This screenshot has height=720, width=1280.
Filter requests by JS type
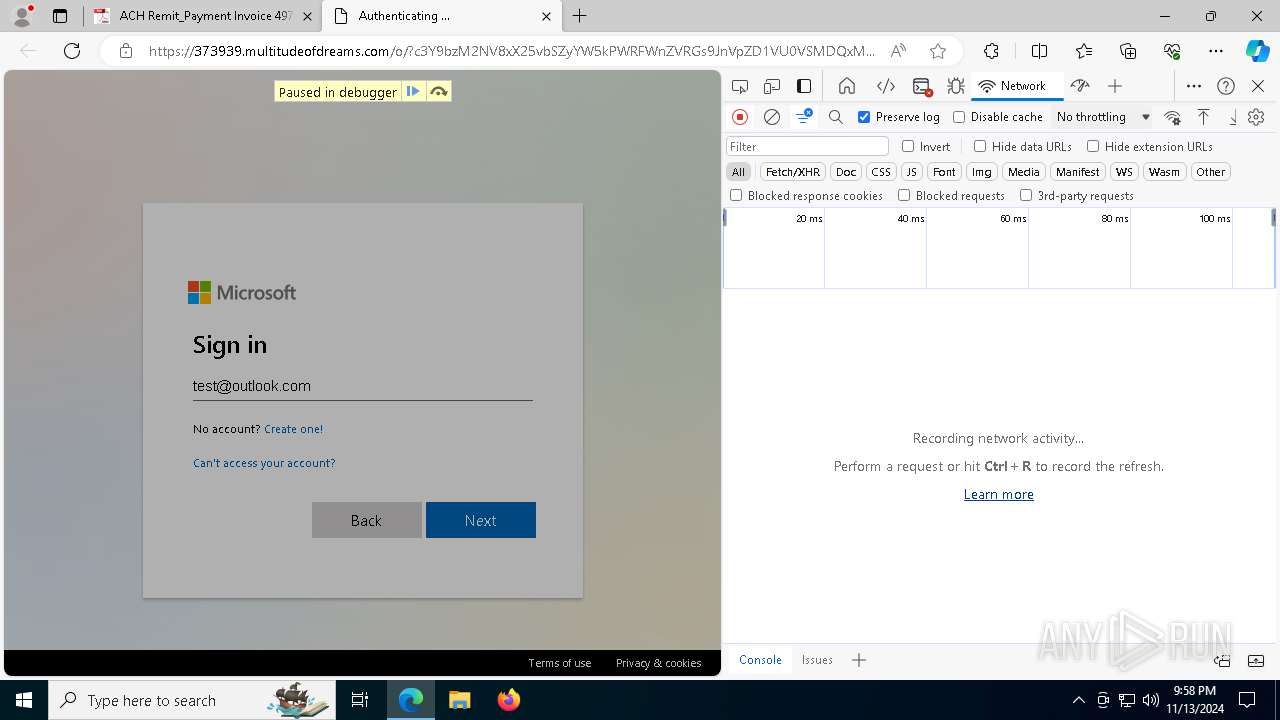pyautogui.click(x=911, y=172)
